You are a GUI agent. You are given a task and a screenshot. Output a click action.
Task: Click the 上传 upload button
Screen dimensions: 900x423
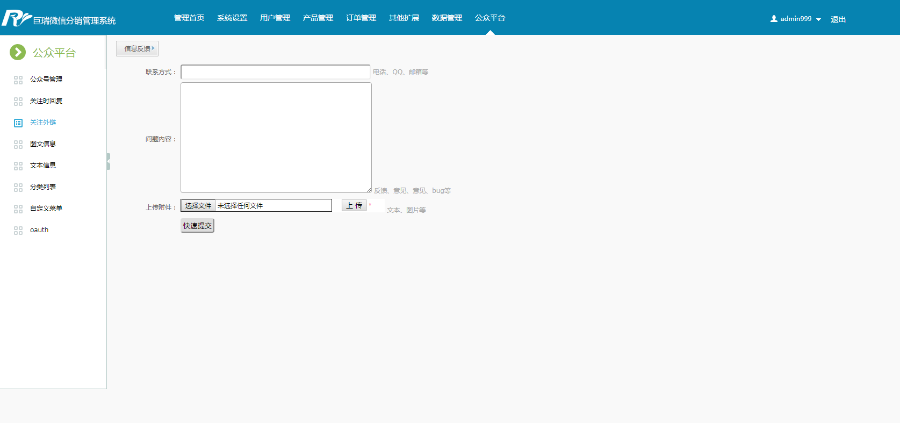(354, 205)
